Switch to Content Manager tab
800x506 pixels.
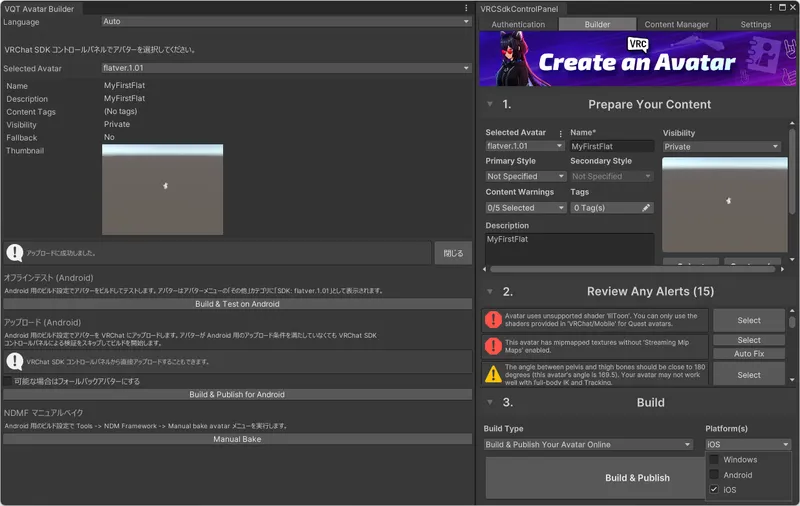pos(676,24)
